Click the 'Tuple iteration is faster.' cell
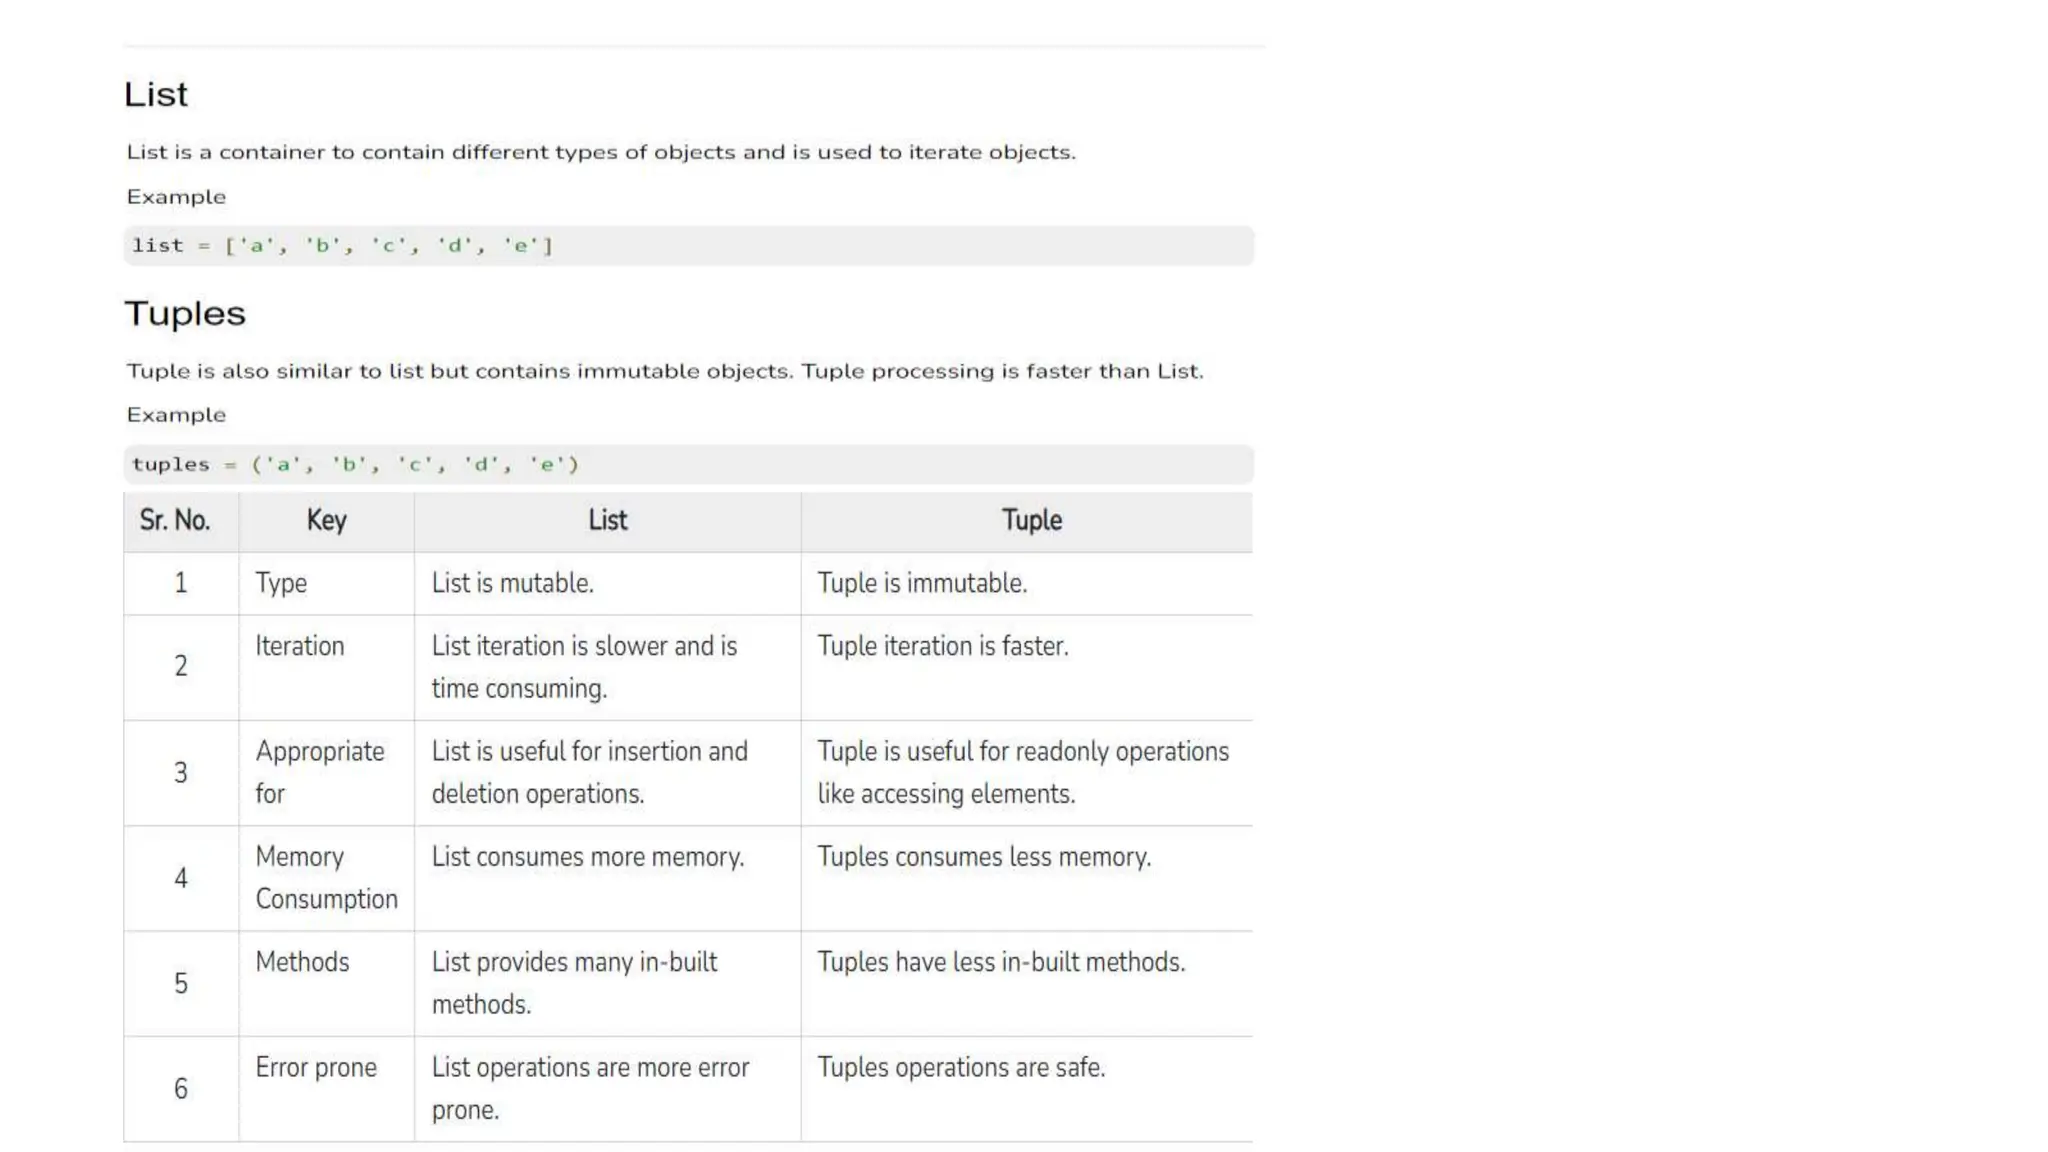This screenshot has height=1152, width=2048. pos(1027,668)
